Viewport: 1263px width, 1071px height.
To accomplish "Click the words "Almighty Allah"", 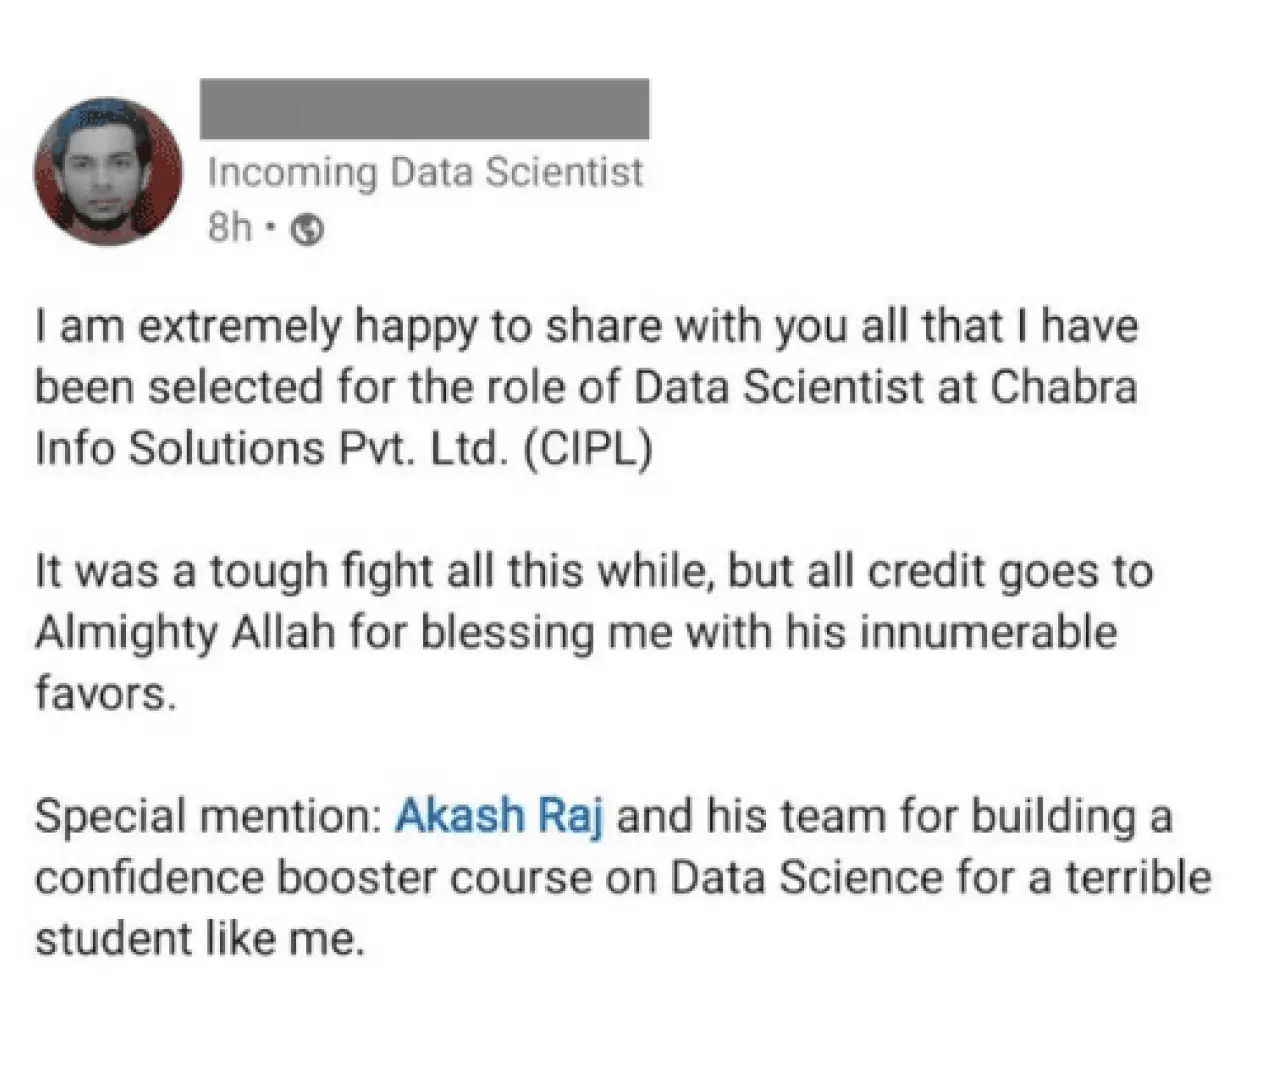I will point(185,633).
